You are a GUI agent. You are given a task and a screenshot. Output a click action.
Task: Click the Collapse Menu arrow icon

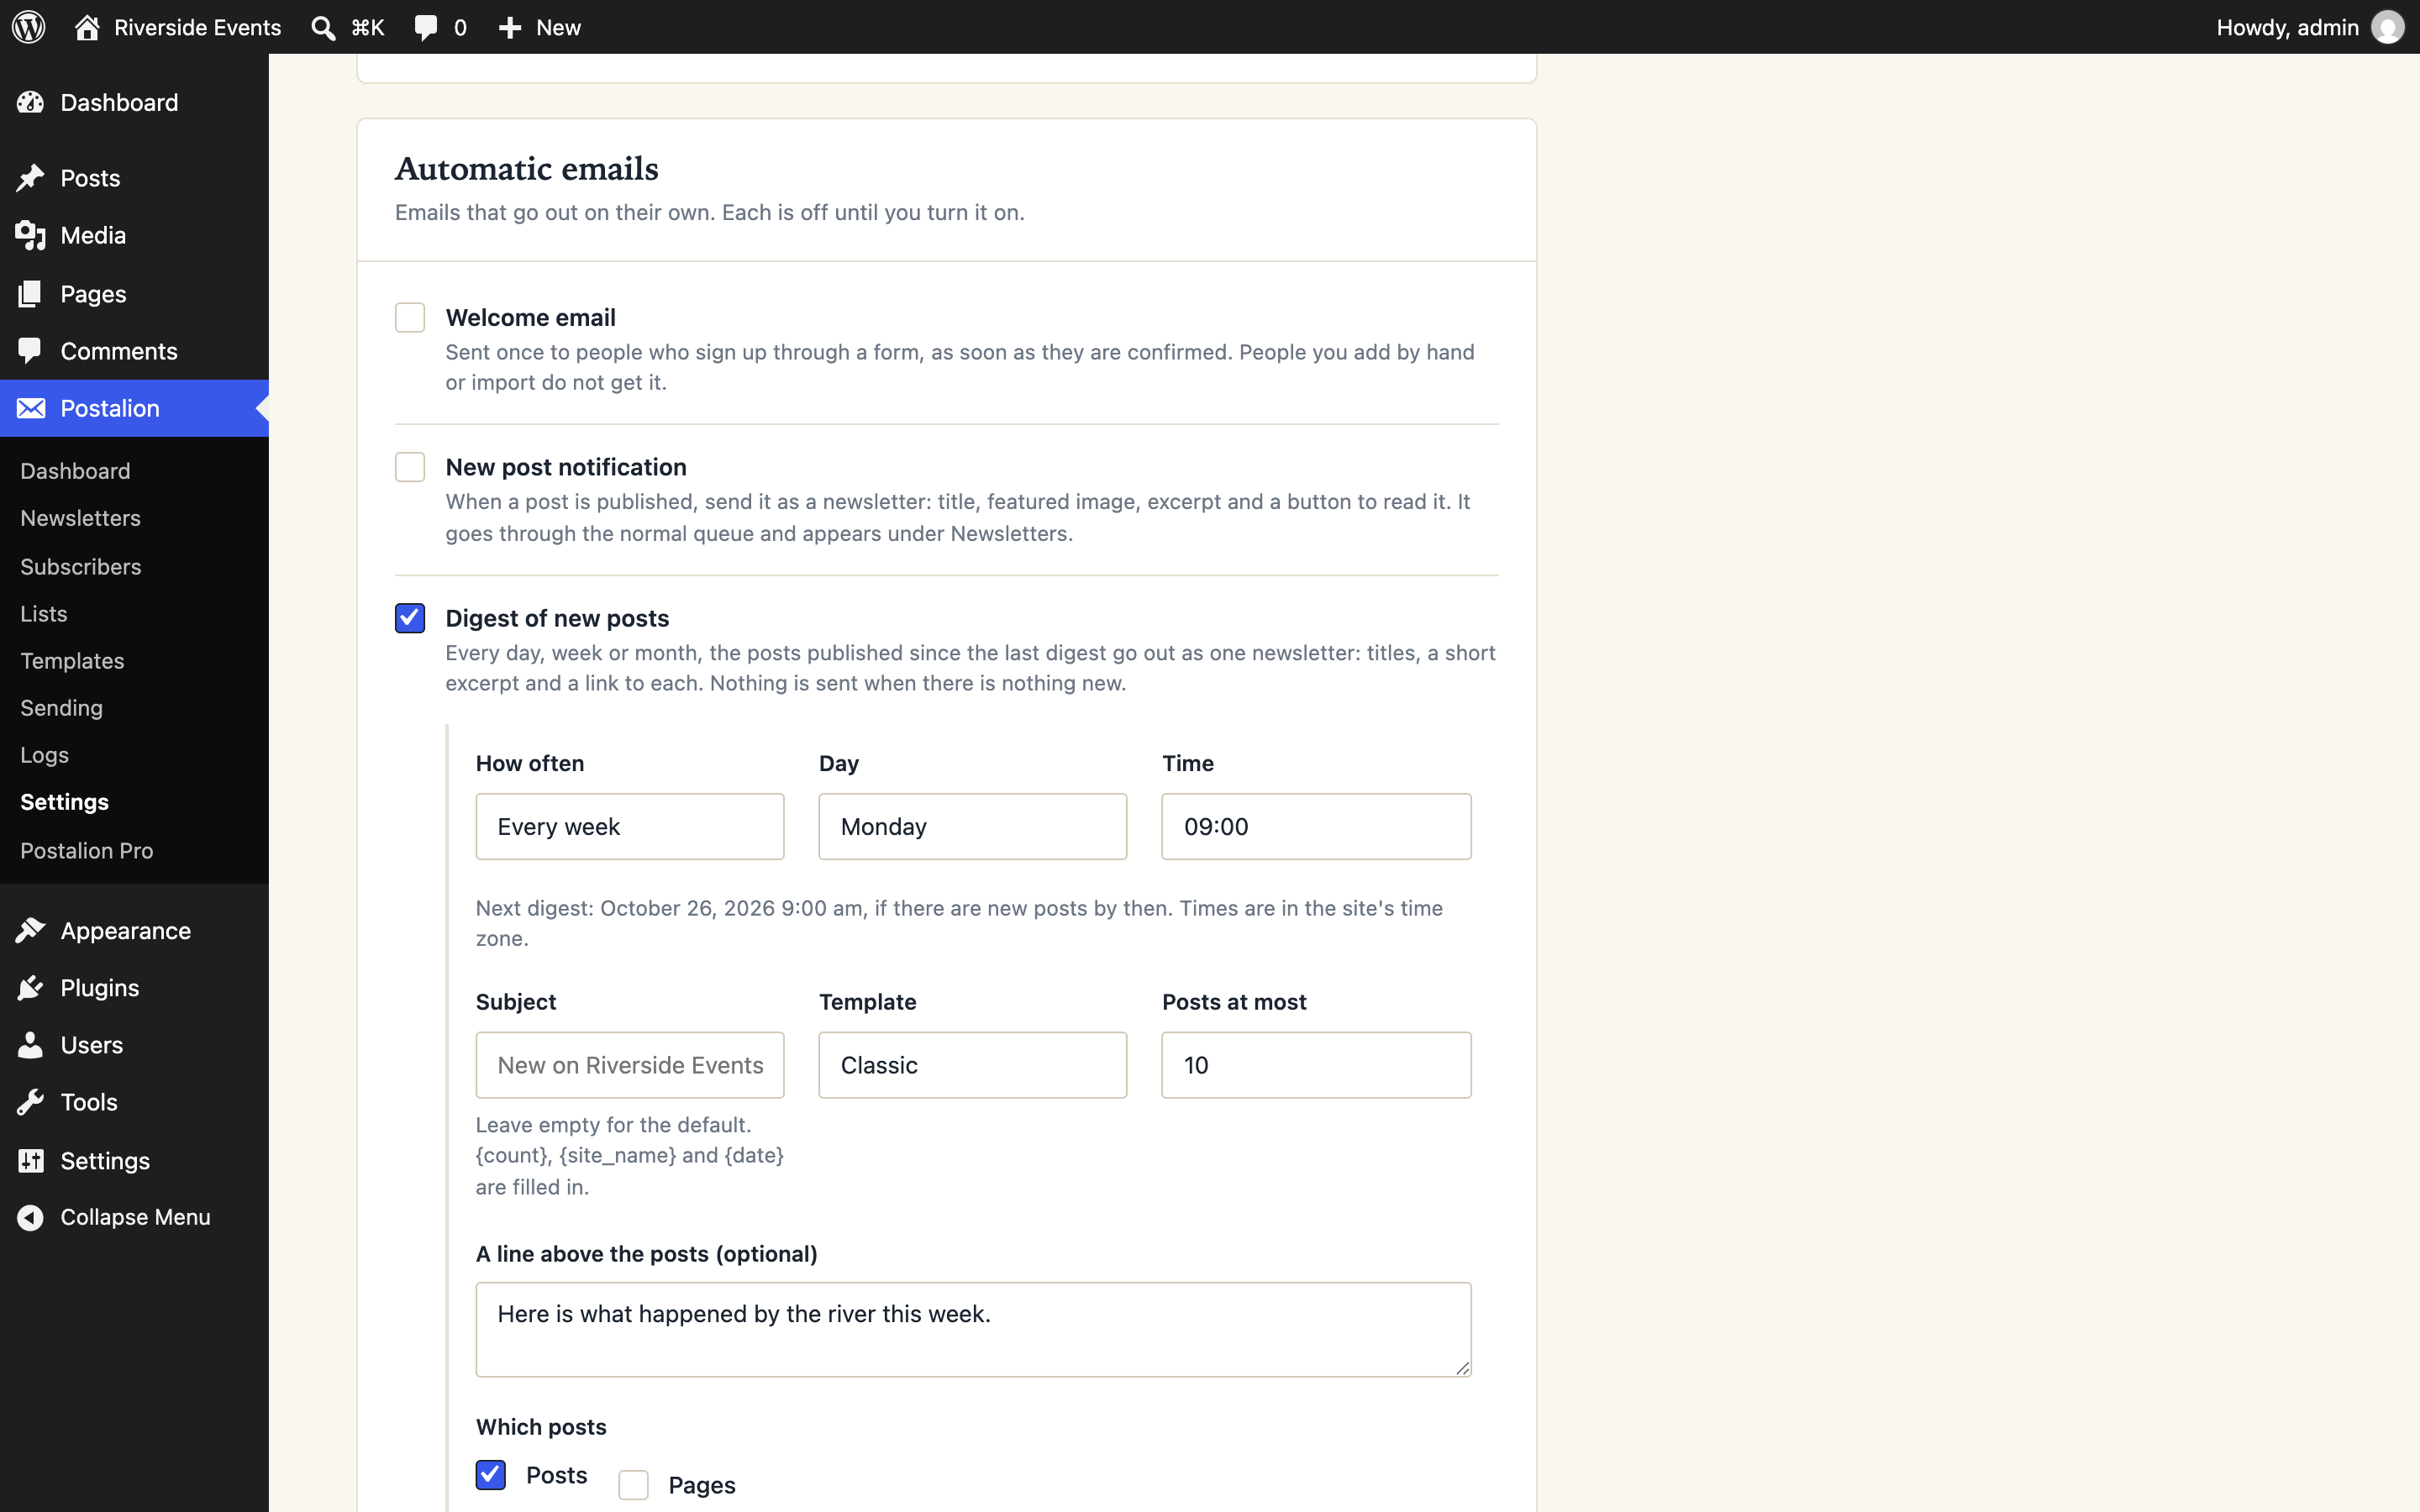pos(31,1217)
